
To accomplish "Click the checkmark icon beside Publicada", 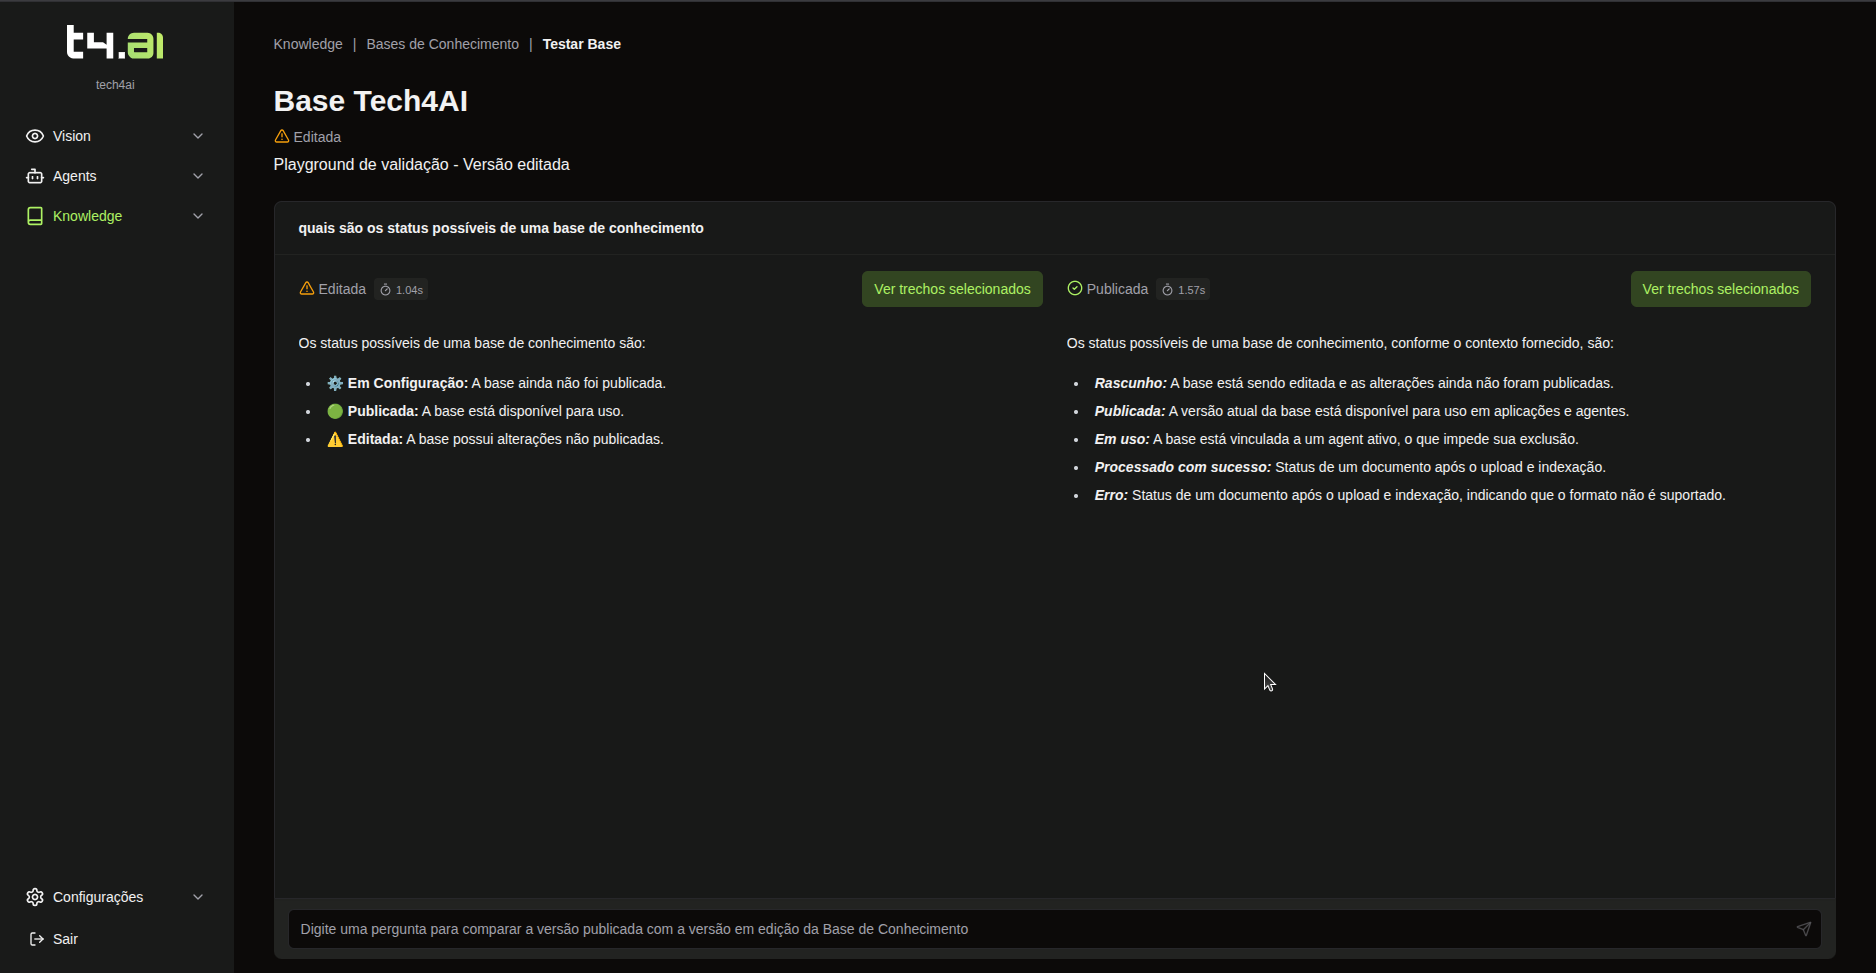I will [x=1074, y=288].
